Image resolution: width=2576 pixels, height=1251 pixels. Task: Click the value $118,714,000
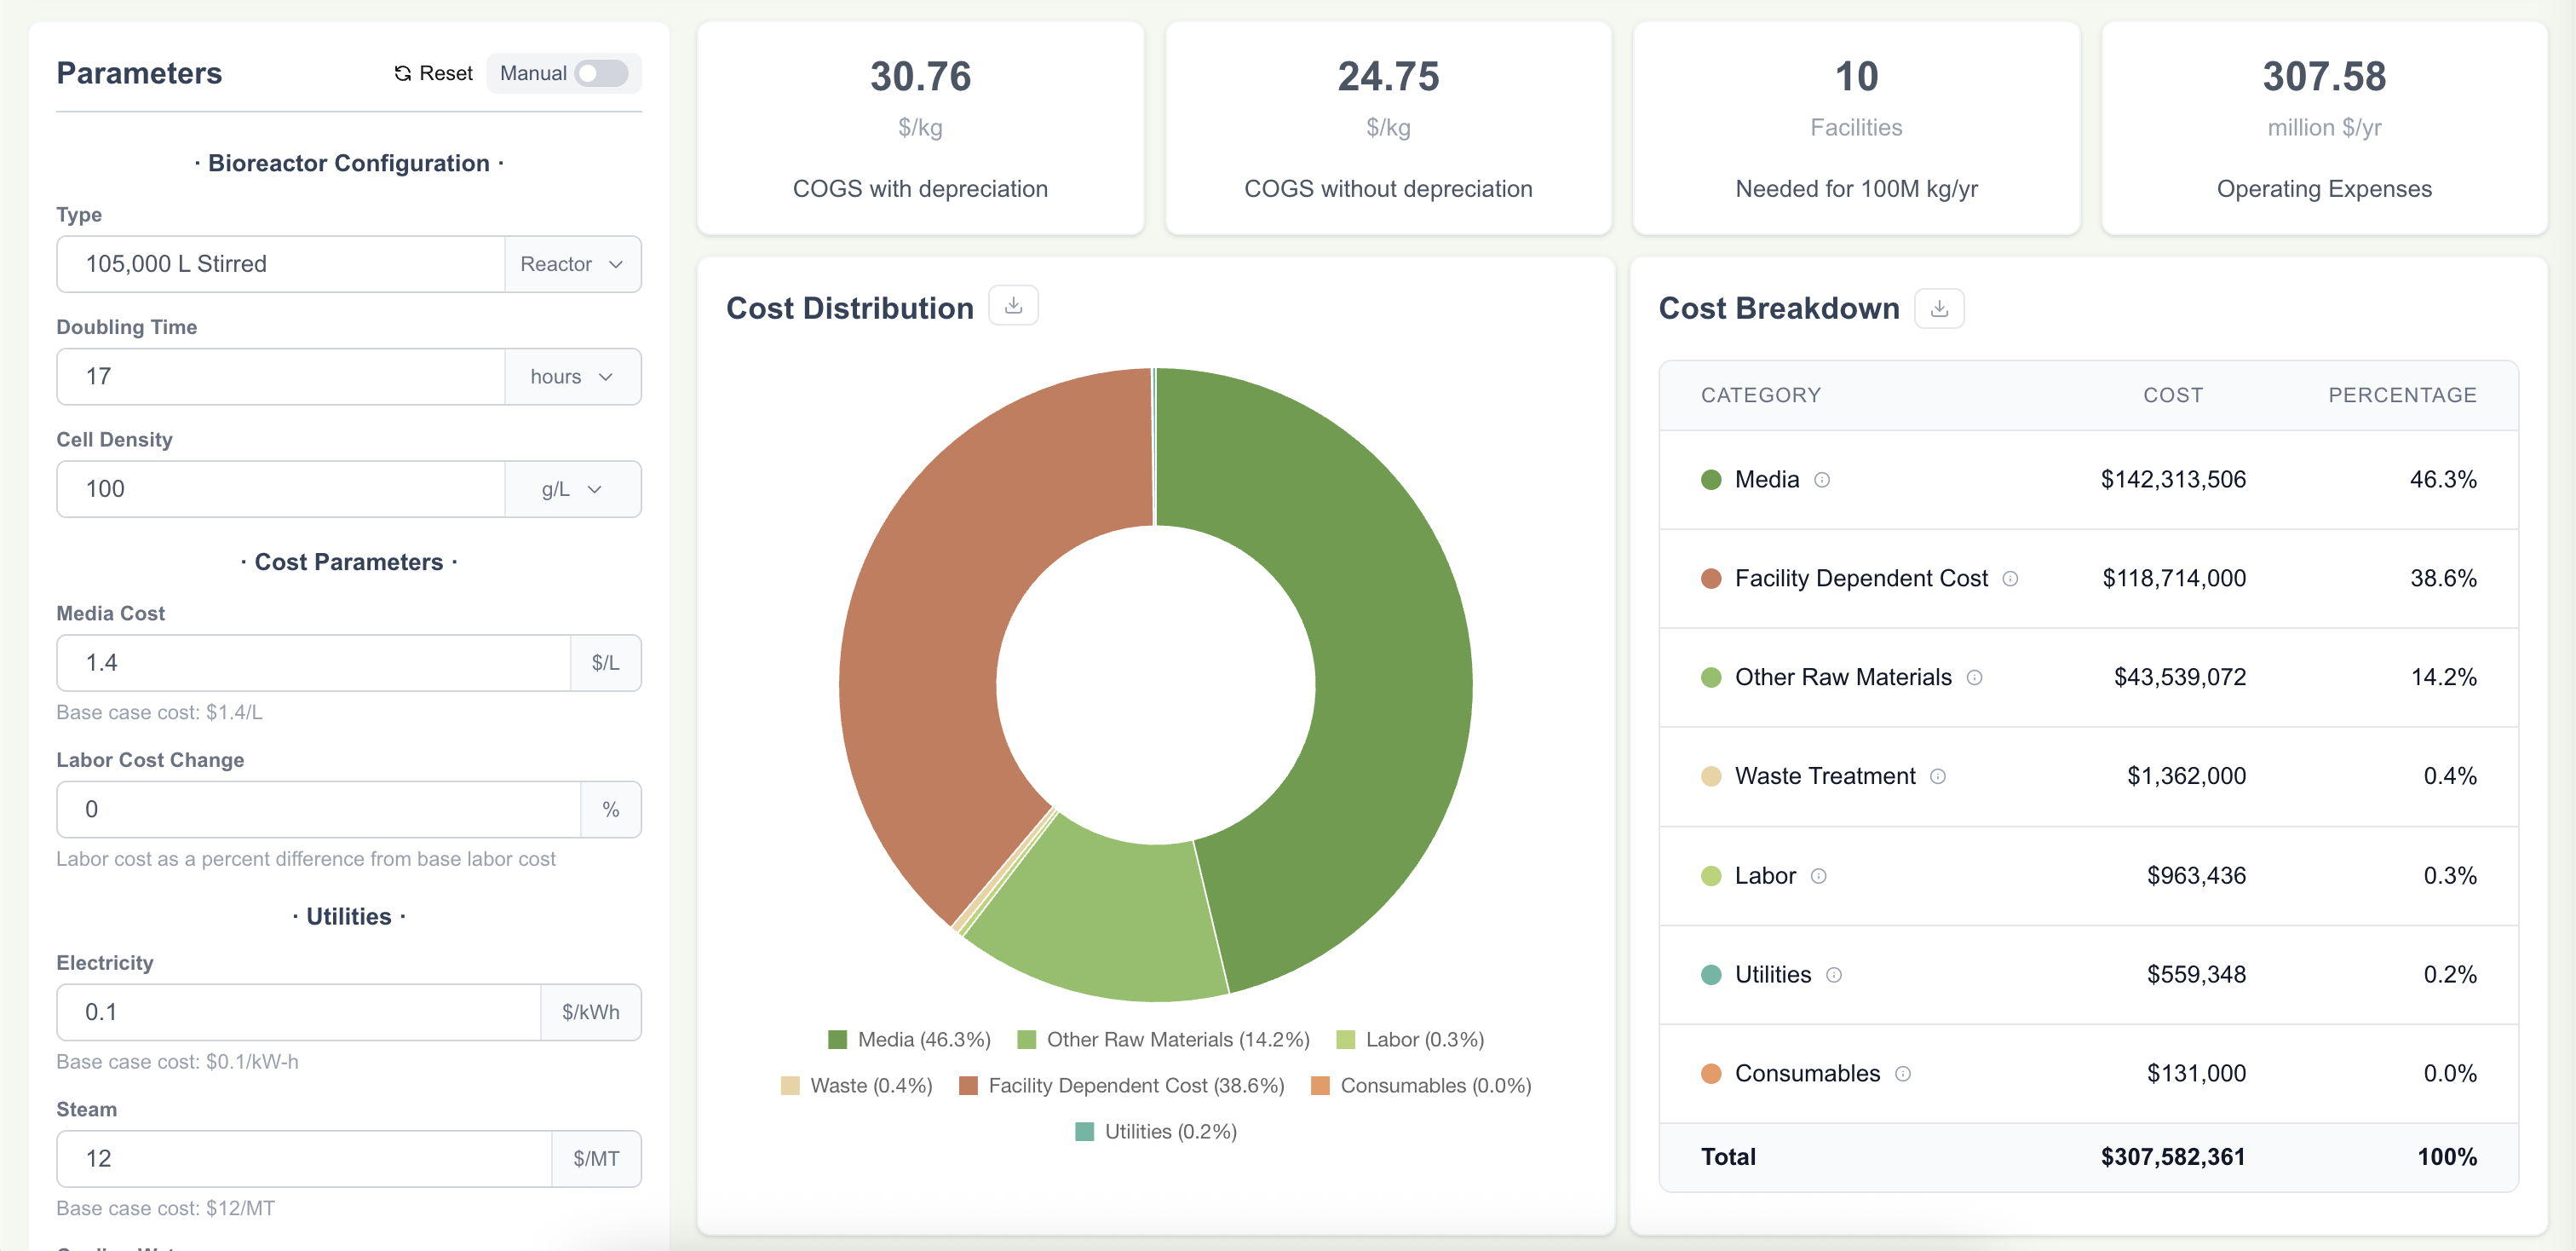pyautogui.click(x=2174, y=579)
